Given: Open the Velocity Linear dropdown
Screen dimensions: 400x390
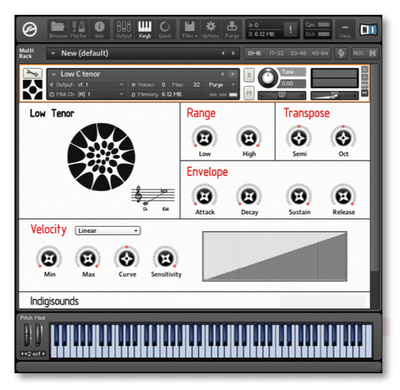Looking at the screenshot, I should click(x=108, y=231).
